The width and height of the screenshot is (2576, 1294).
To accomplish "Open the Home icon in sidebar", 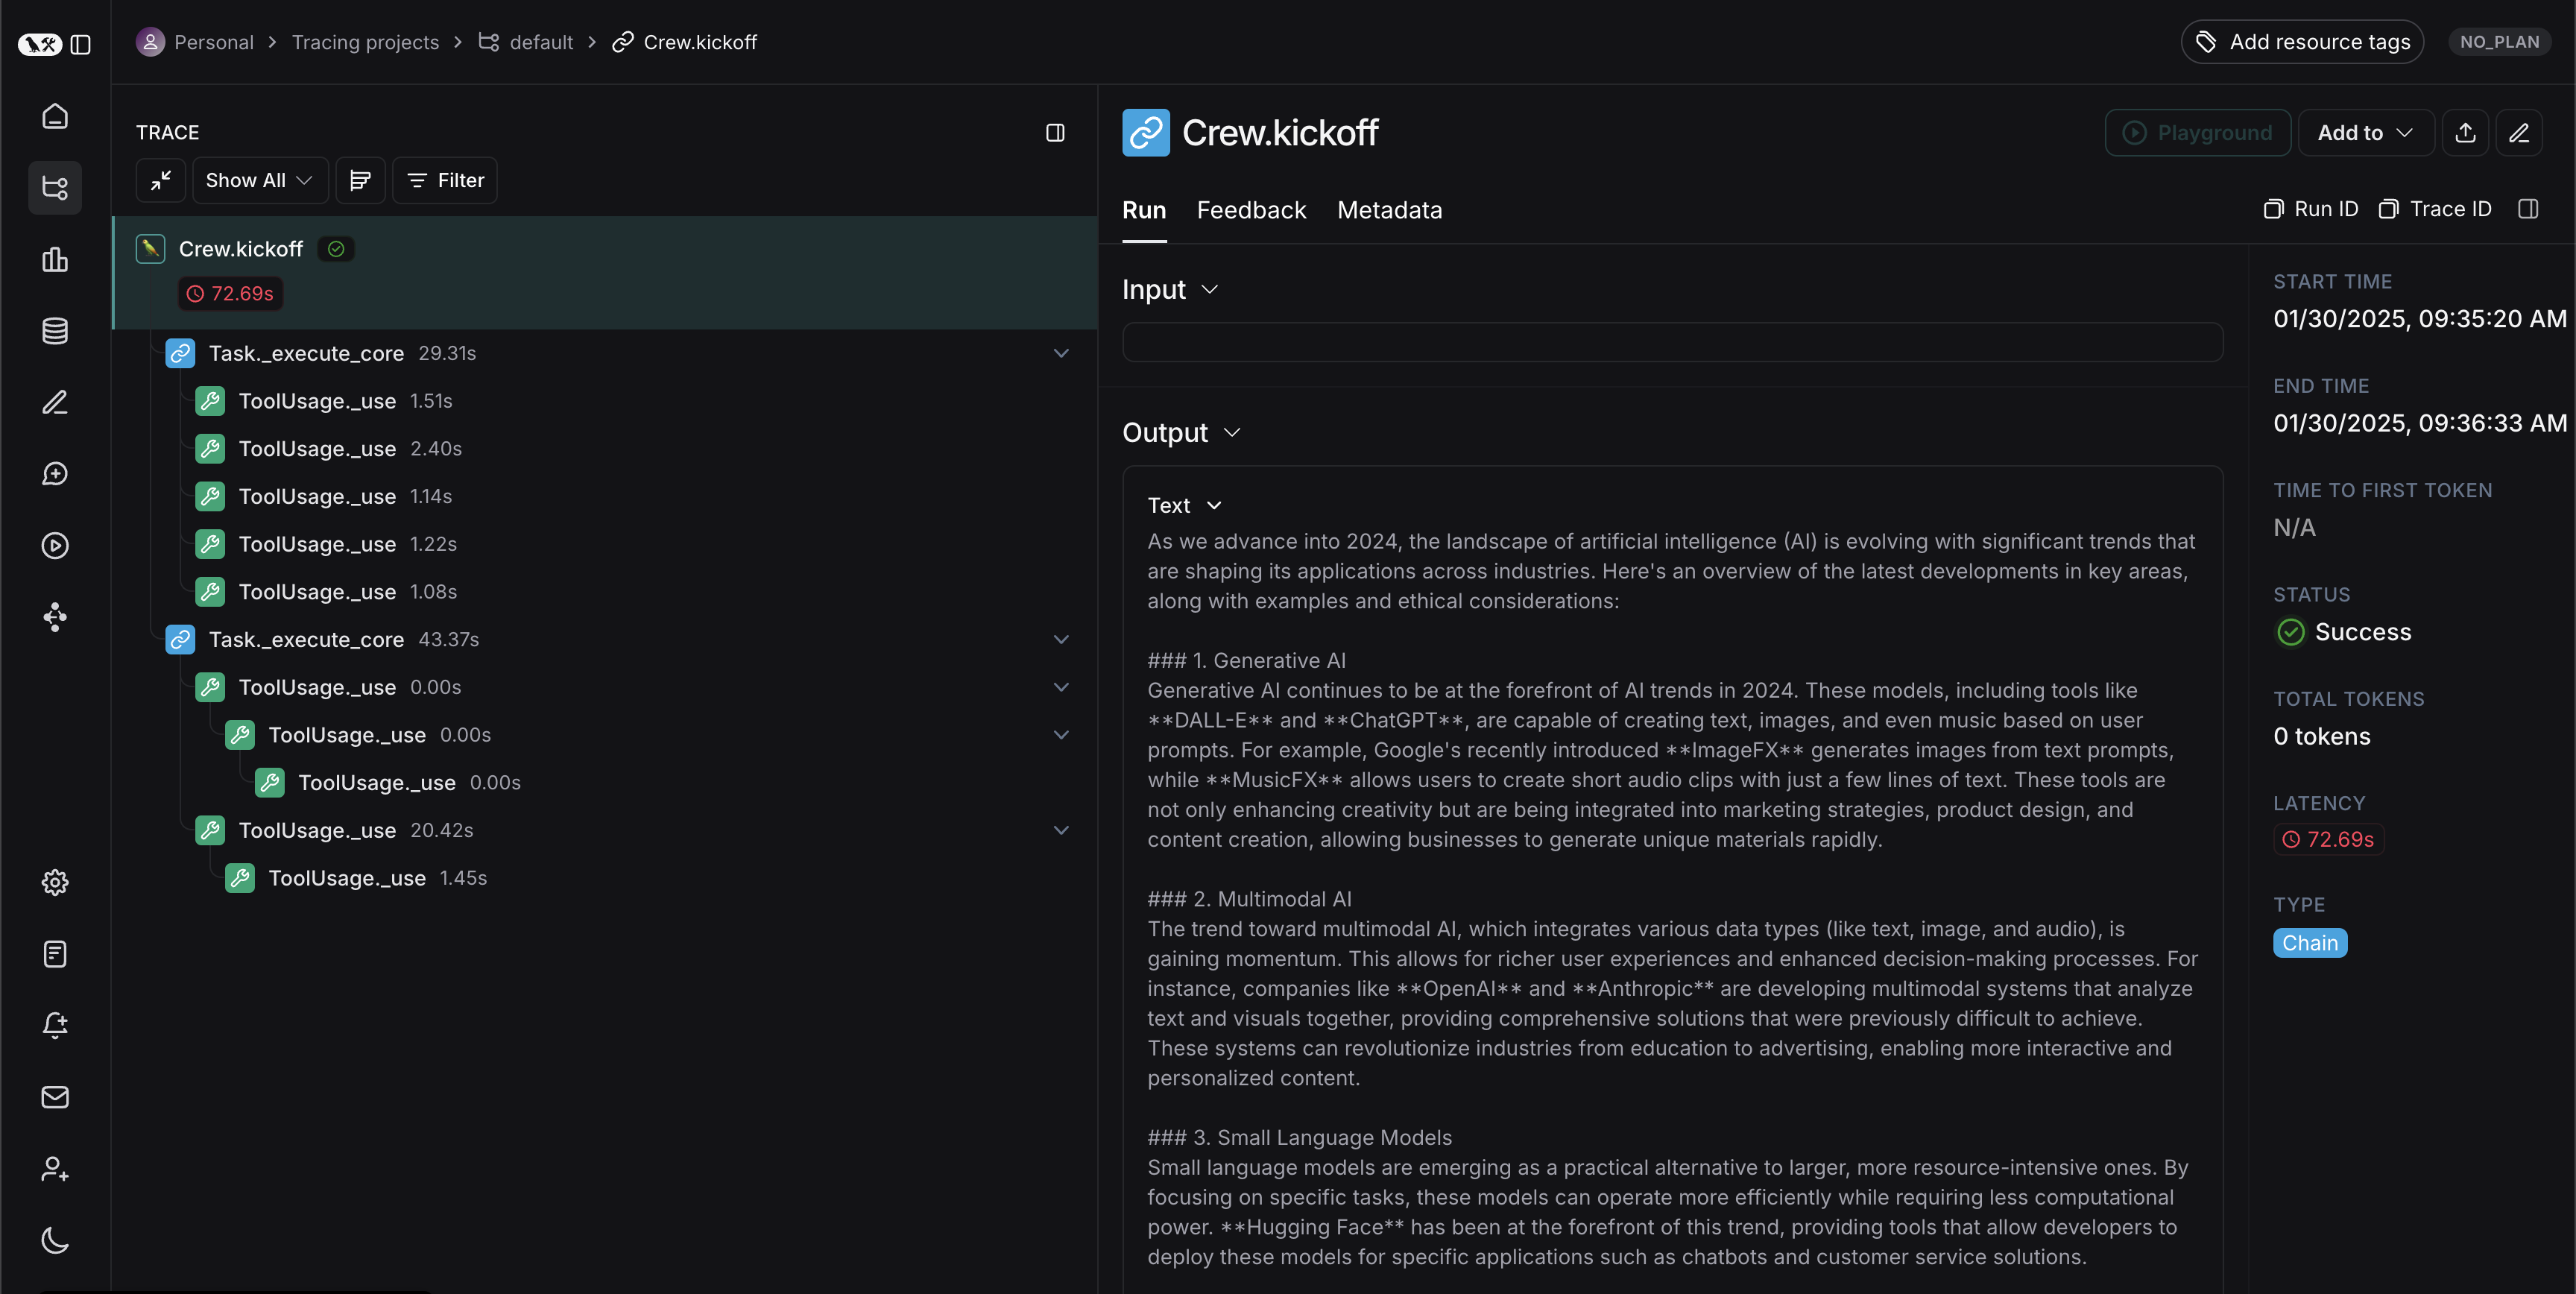I will click(x=55, y=116).
